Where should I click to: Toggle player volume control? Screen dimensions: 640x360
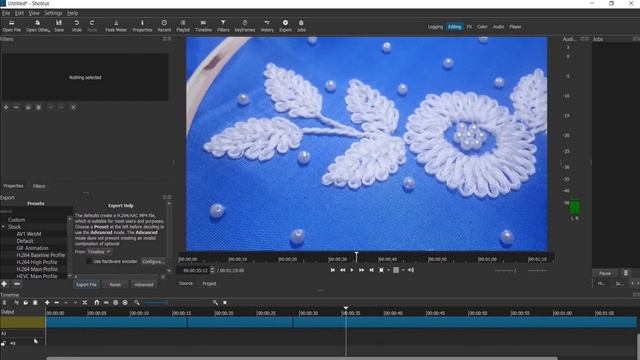[411, 270]
